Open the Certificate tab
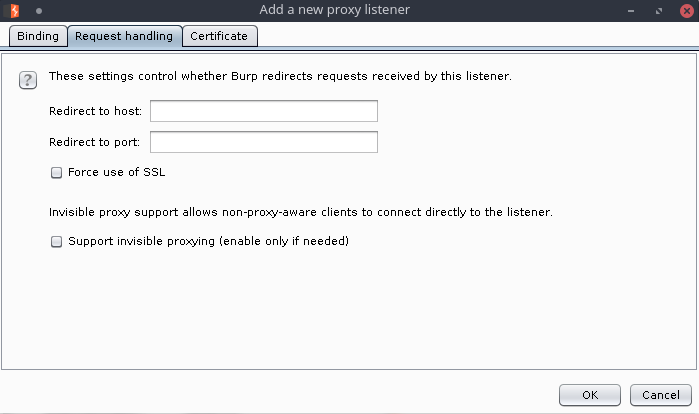This screenshot has height=414, width=699. click(x=219, y=36)
